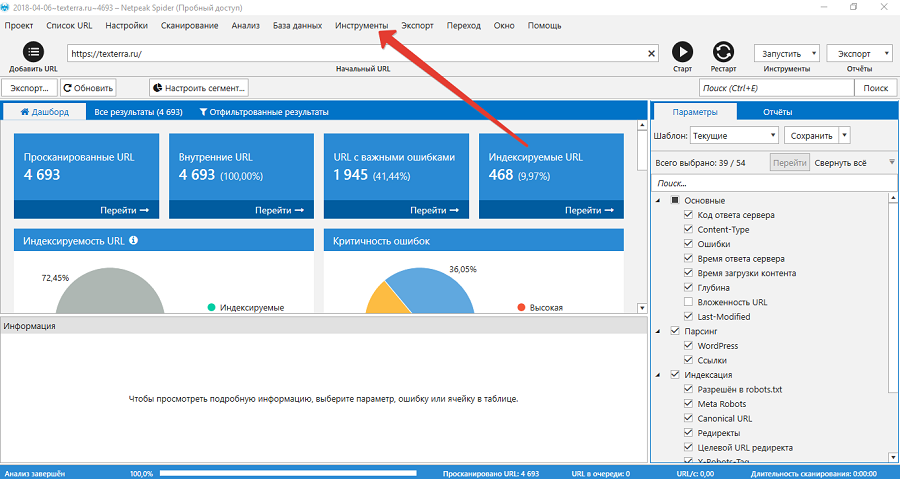Screen dimensions: 900x479
Task: Focus the Поиск (Ctrl+E) search field
Action: point(777,88)
